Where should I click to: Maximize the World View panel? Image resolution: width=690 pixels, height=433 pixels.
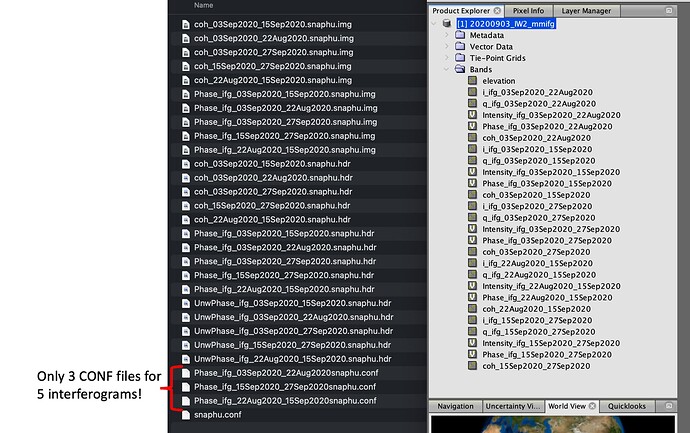point(669,405)
